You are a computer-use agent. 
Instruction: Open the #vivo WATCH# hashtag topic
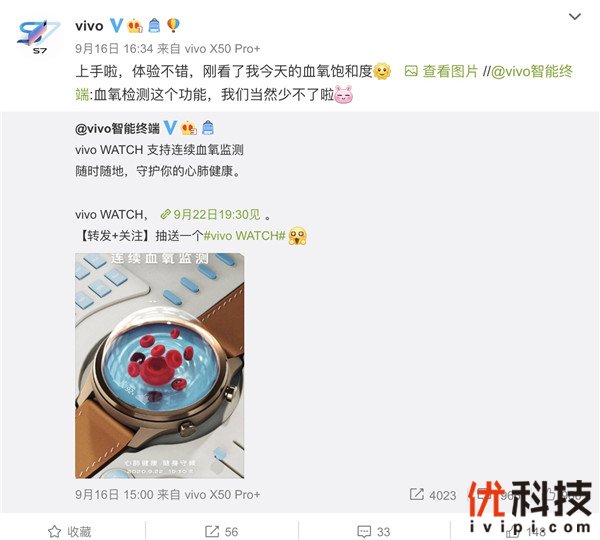pyautogui.click(x=245, y=236)
